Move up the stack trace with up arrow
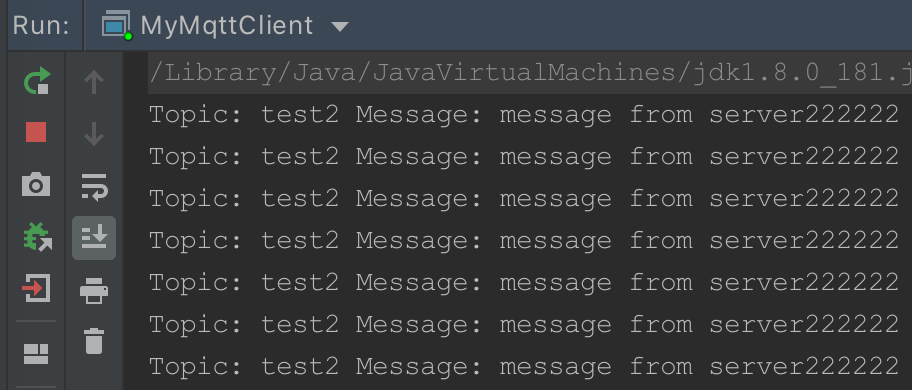Image resolution: width=912 pixels, height=390 pixels. coord(94,82)
